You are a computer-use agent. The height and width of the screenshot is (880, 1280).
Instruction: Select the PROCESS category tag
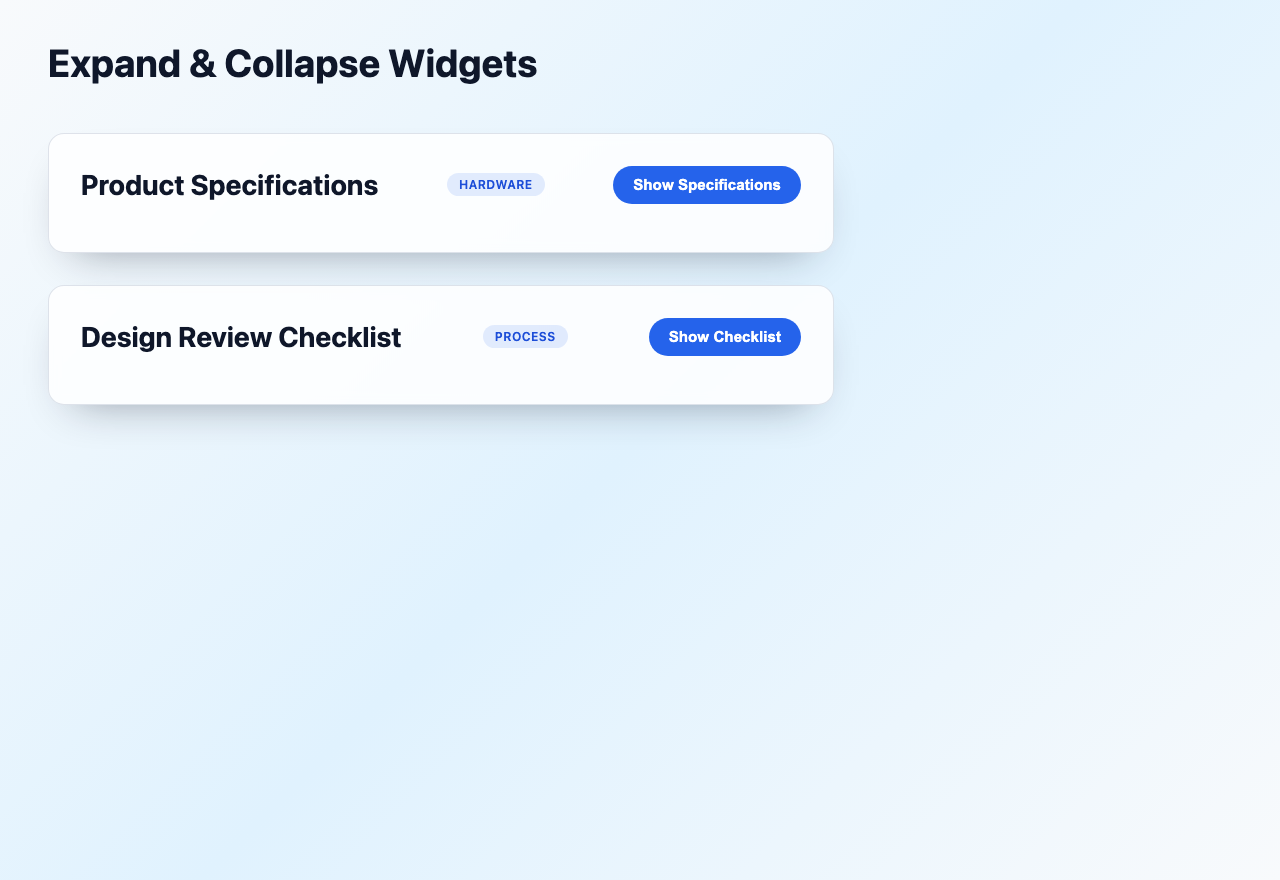(x=525, y=337)
